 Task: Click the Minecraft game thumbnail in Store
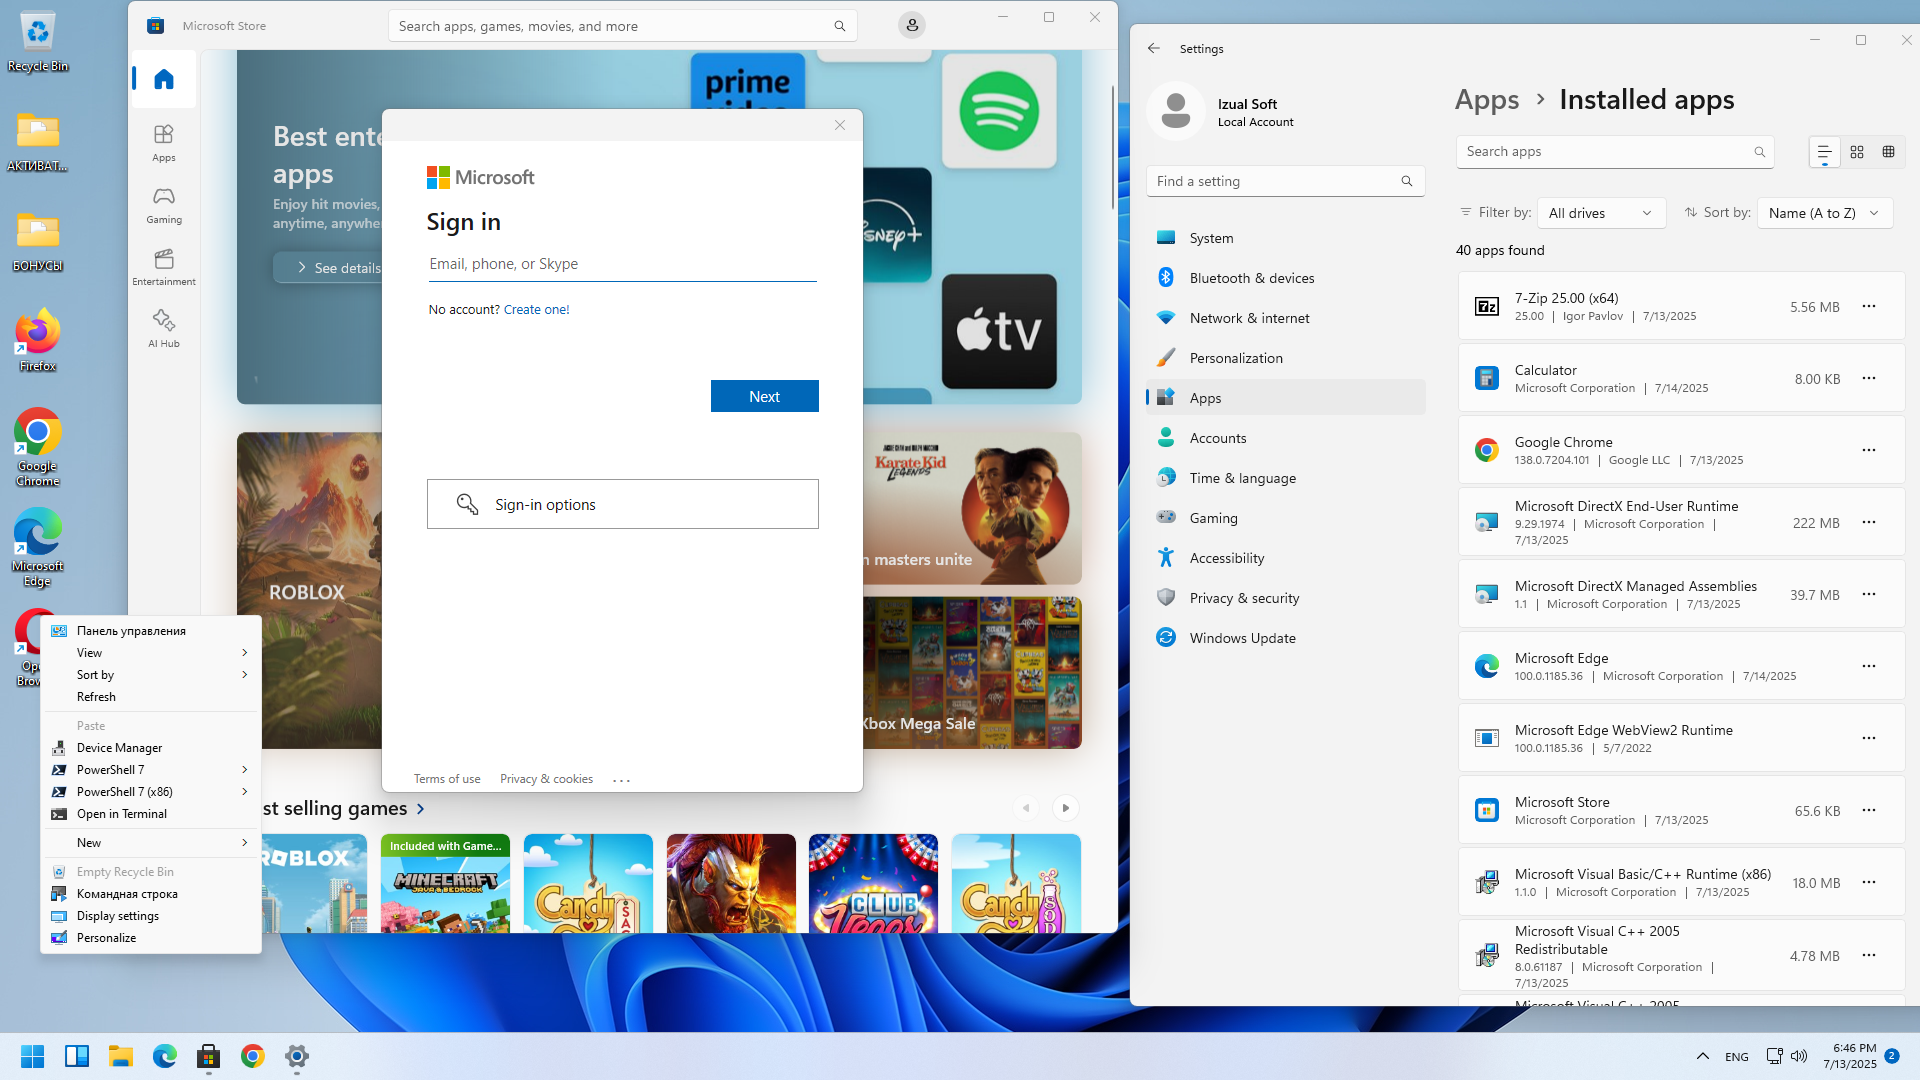click(446, 884)
